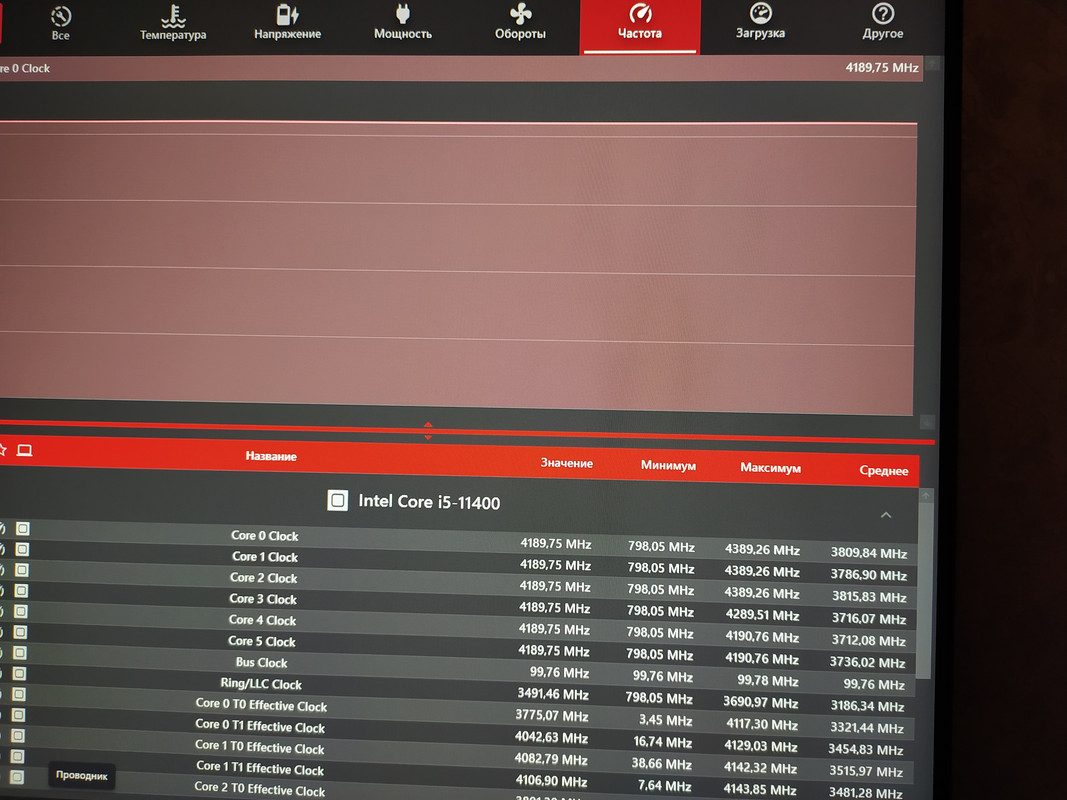Sort by the Значение column header
The height and width of the screenshot is (800, 1067).
[566, 463]
